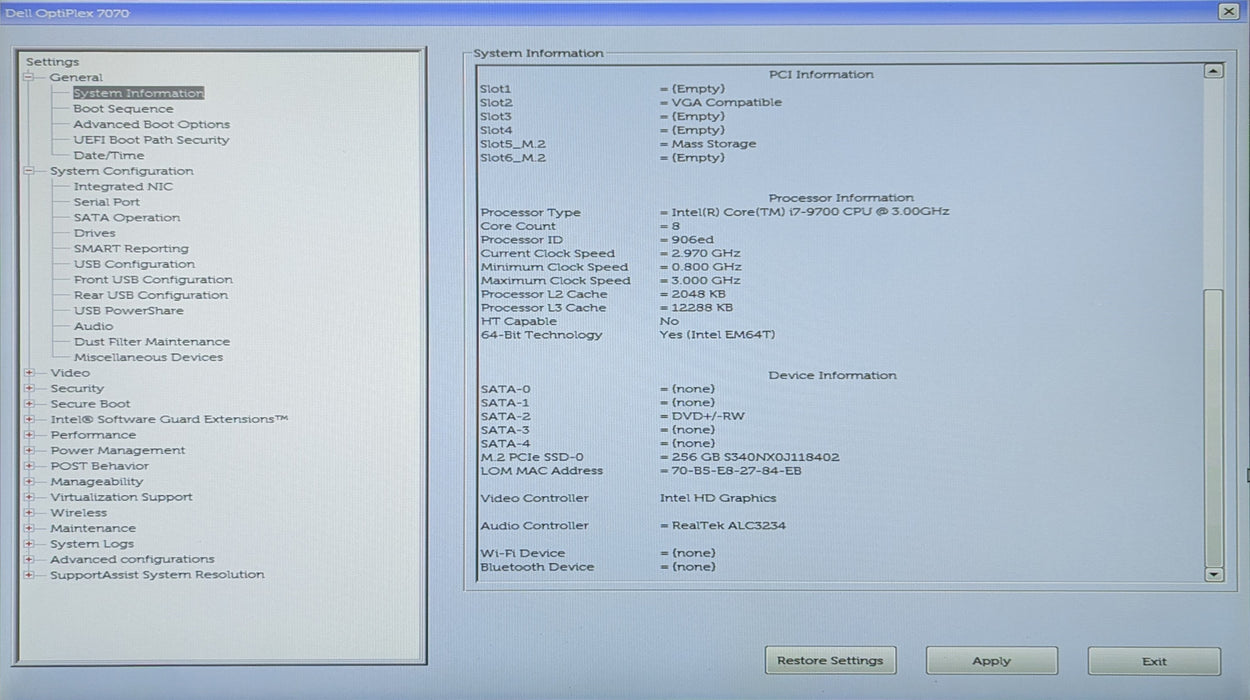
Task: Open USB PowerShare settings
Action: tap(129, 311)
